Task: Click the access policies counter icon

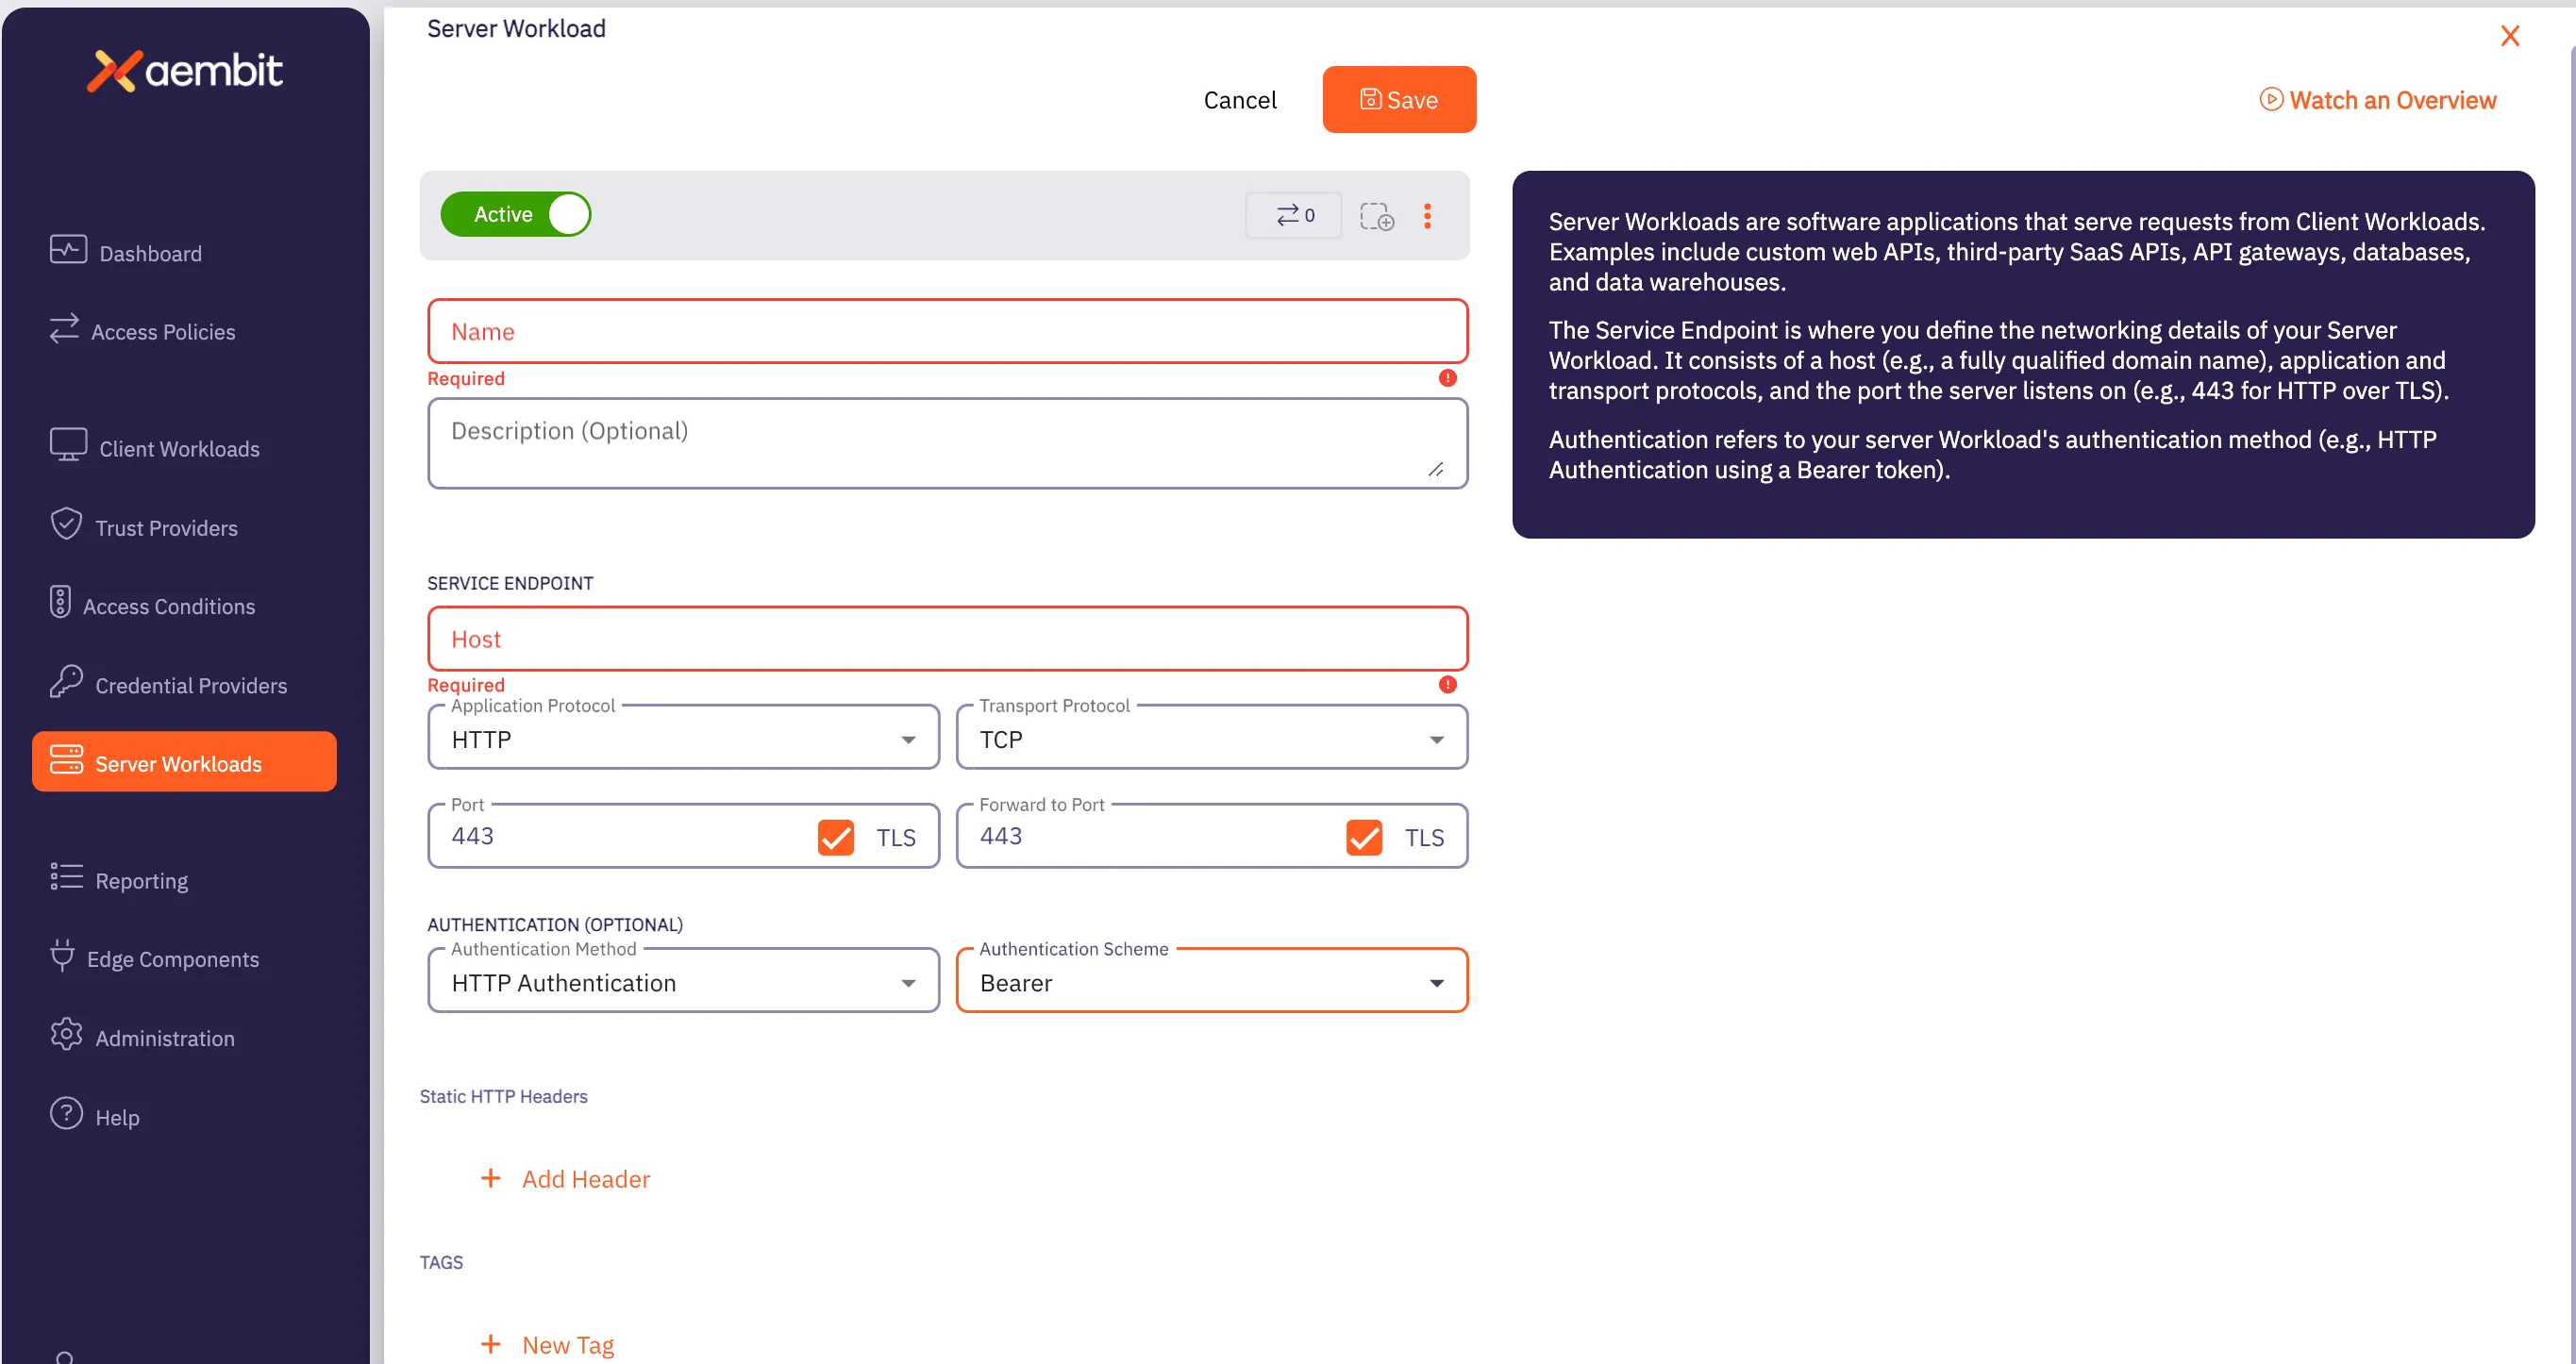Action: [x=1292, y=215]
